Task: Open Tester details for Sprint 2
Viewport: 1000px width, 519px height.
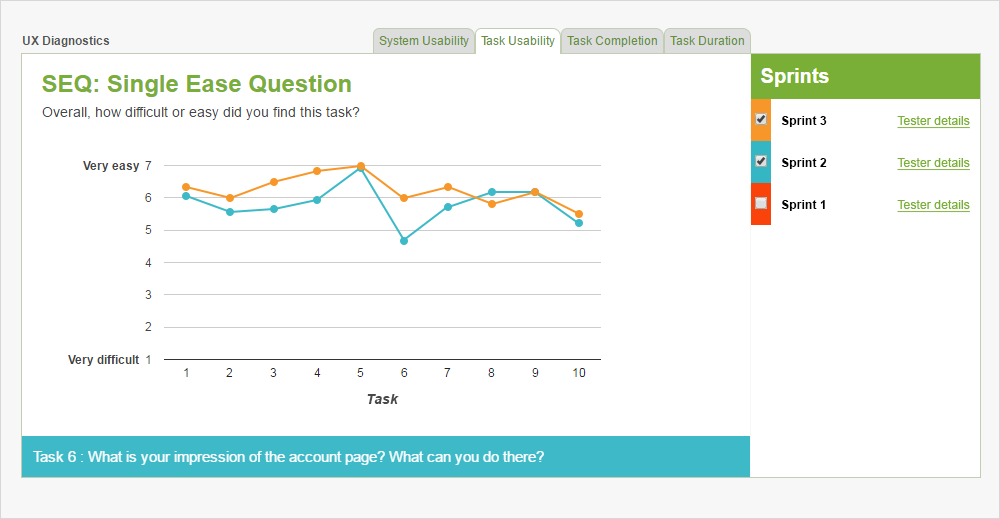Action: (933, 163)
